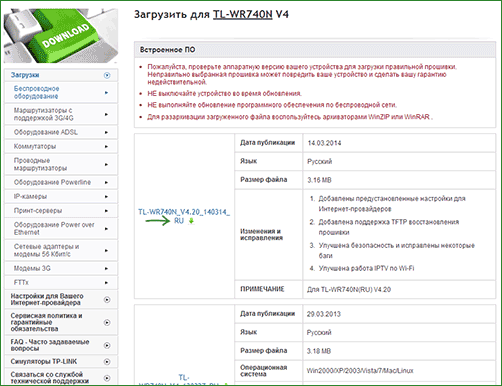Viewport: 502px width, 386px height.
Task: Expand arrow beside Беспроводное оборудование
Action: click(106, 93)
